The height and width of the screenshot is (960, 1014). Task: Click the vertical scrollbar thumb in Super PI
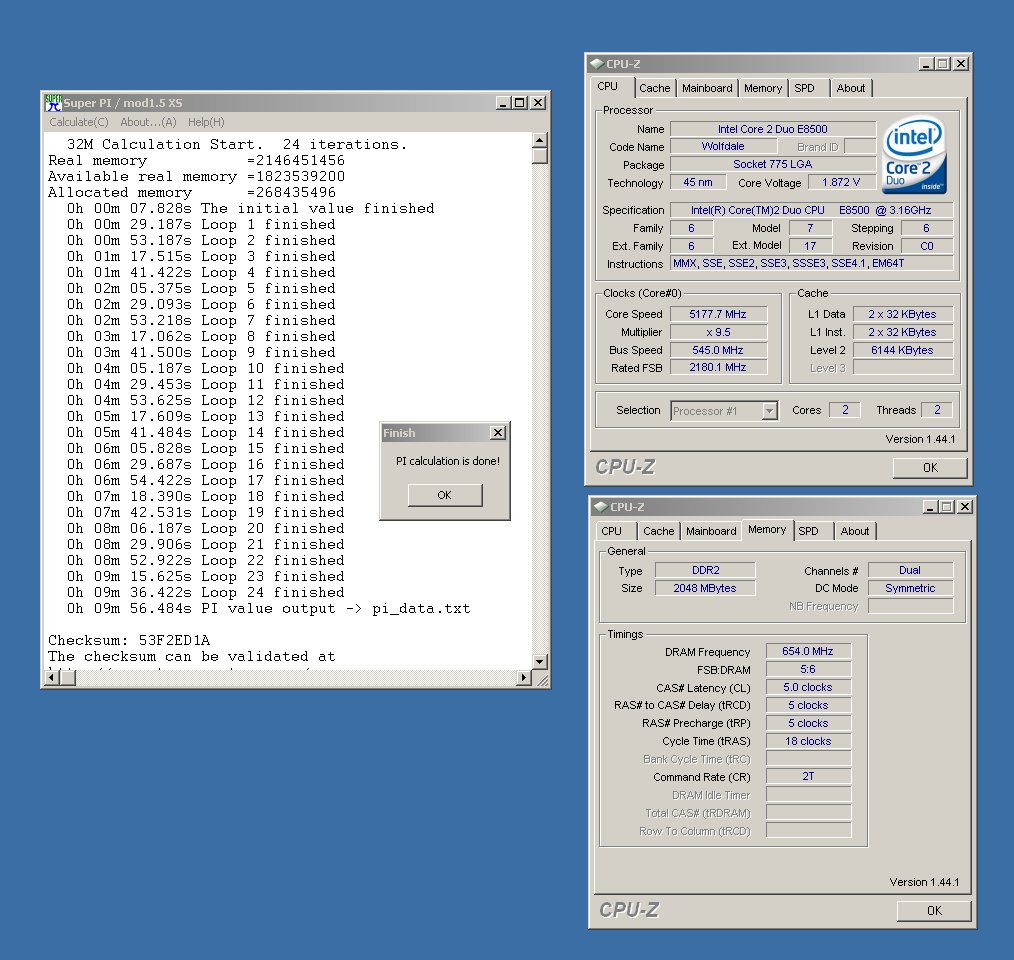coord(539,155)
